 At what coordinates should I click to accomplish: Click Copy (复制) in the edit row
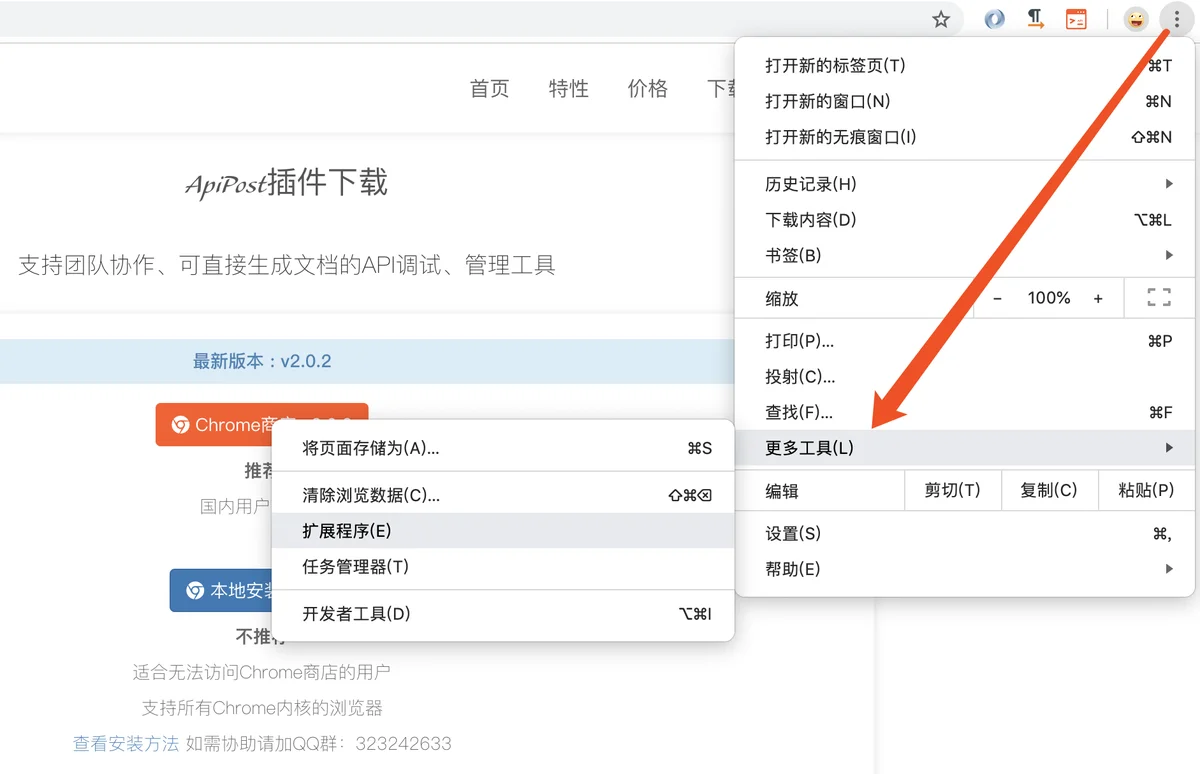(1049, 490)
